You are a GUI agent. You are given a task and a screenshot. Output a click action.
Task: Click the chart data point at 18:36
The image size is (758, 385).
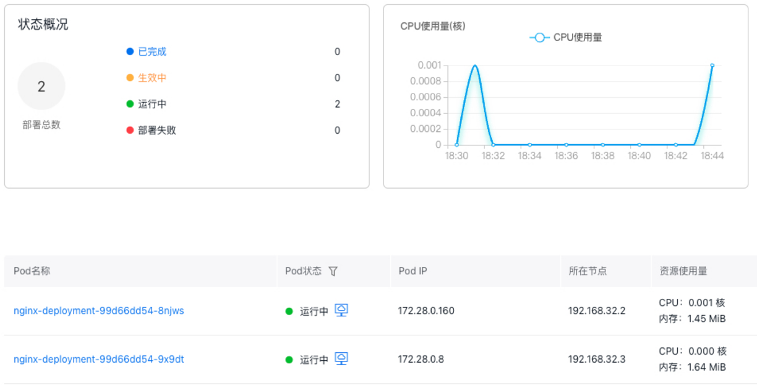coord(566,145)
